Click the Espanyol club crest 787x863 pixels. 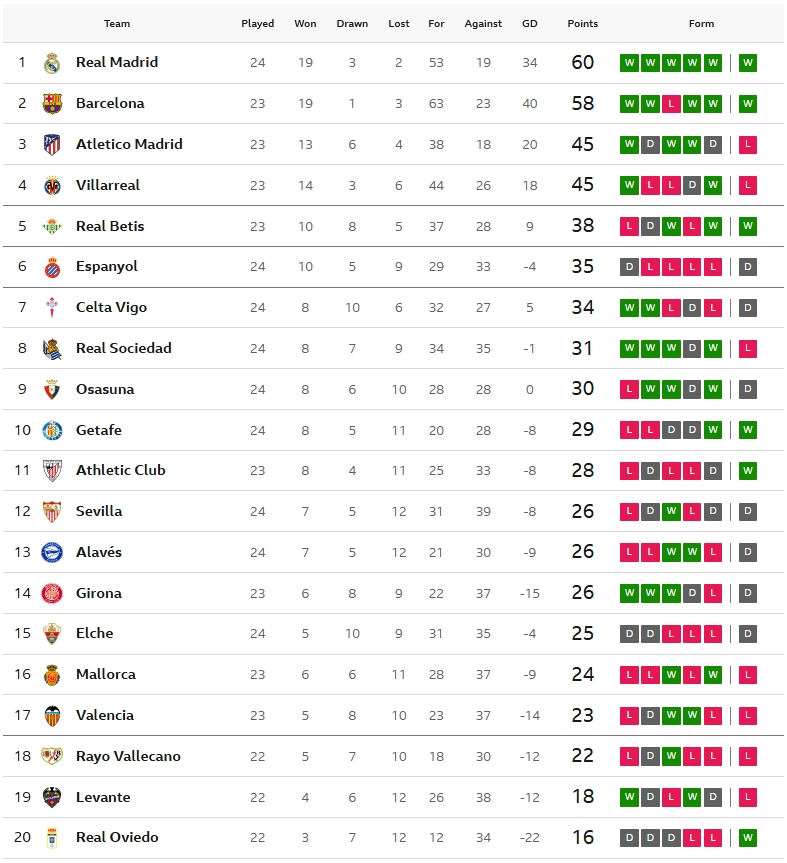point(52,267)
